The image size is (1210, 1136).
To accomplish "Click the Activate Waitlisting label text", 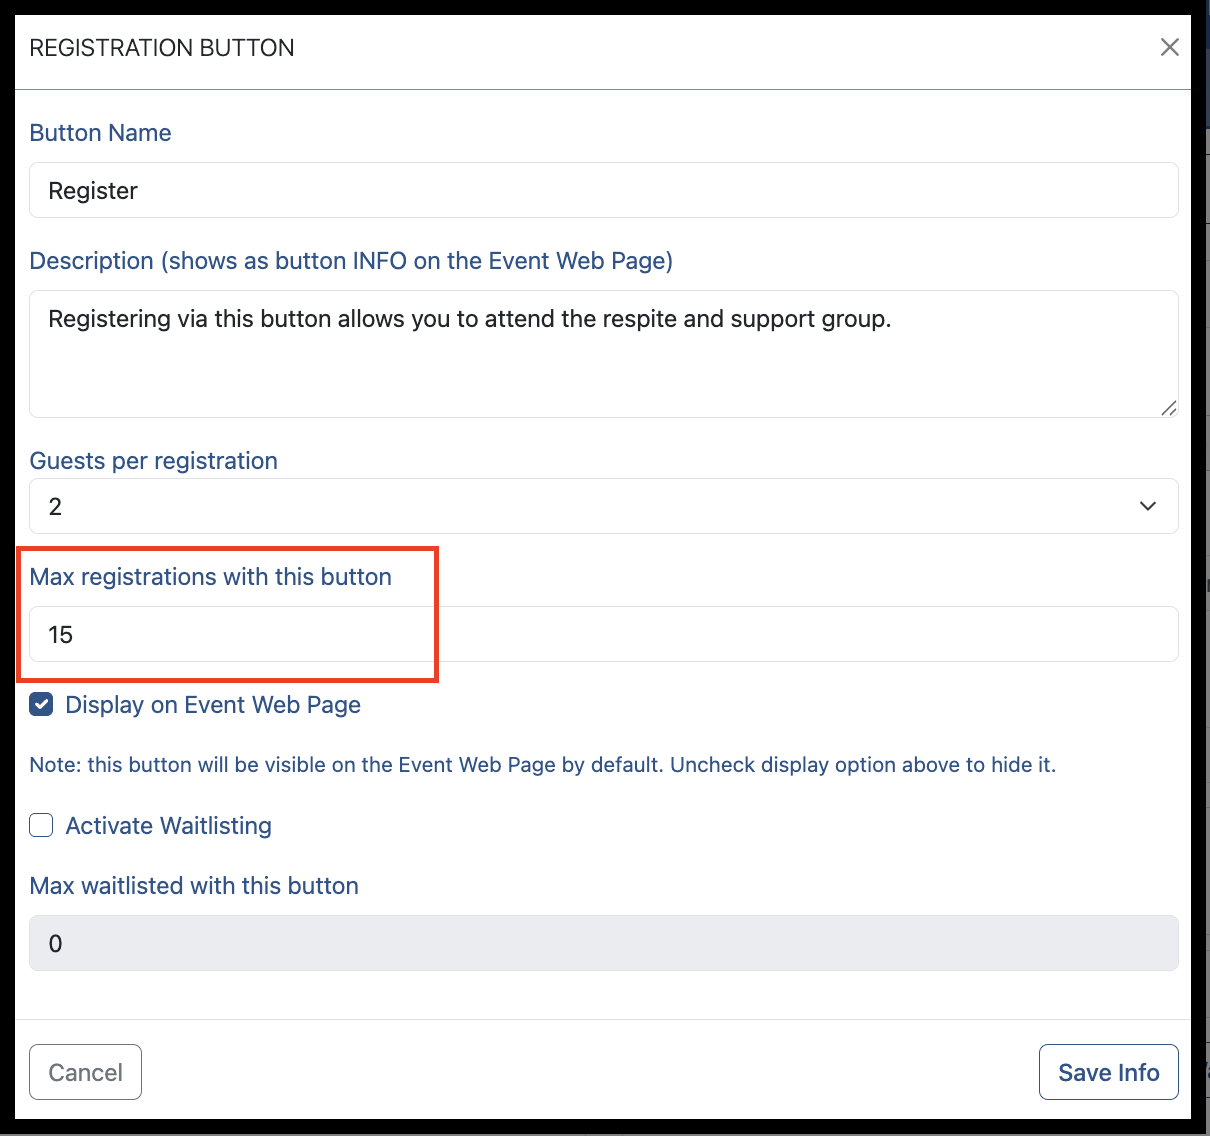I will point(169,826).
